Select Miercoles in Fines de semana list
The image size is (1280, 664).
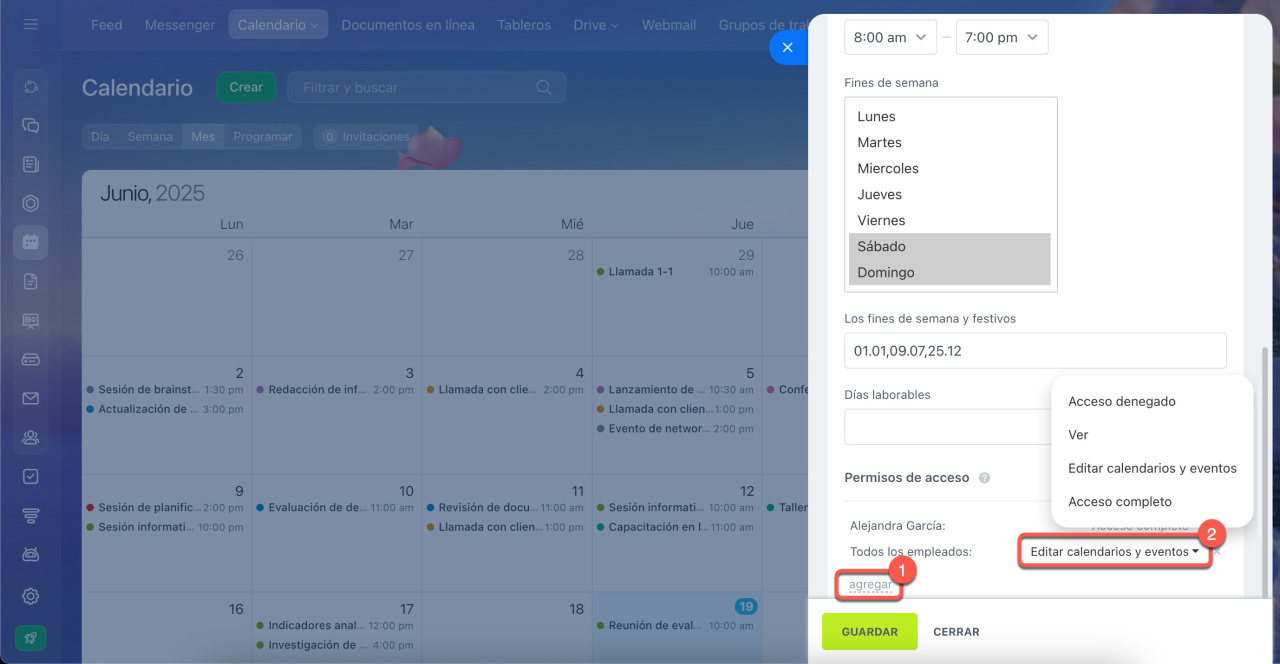pyautogui.click(x=950, y=168)
